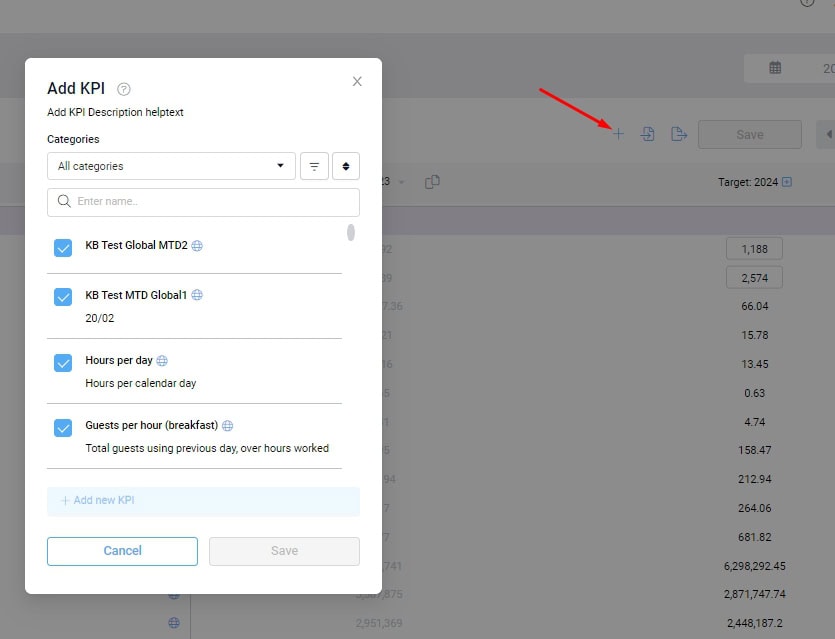This screenshot has width=835, height=639.
Task: Toggle the Hours per day checkbox
Action: 63,363
